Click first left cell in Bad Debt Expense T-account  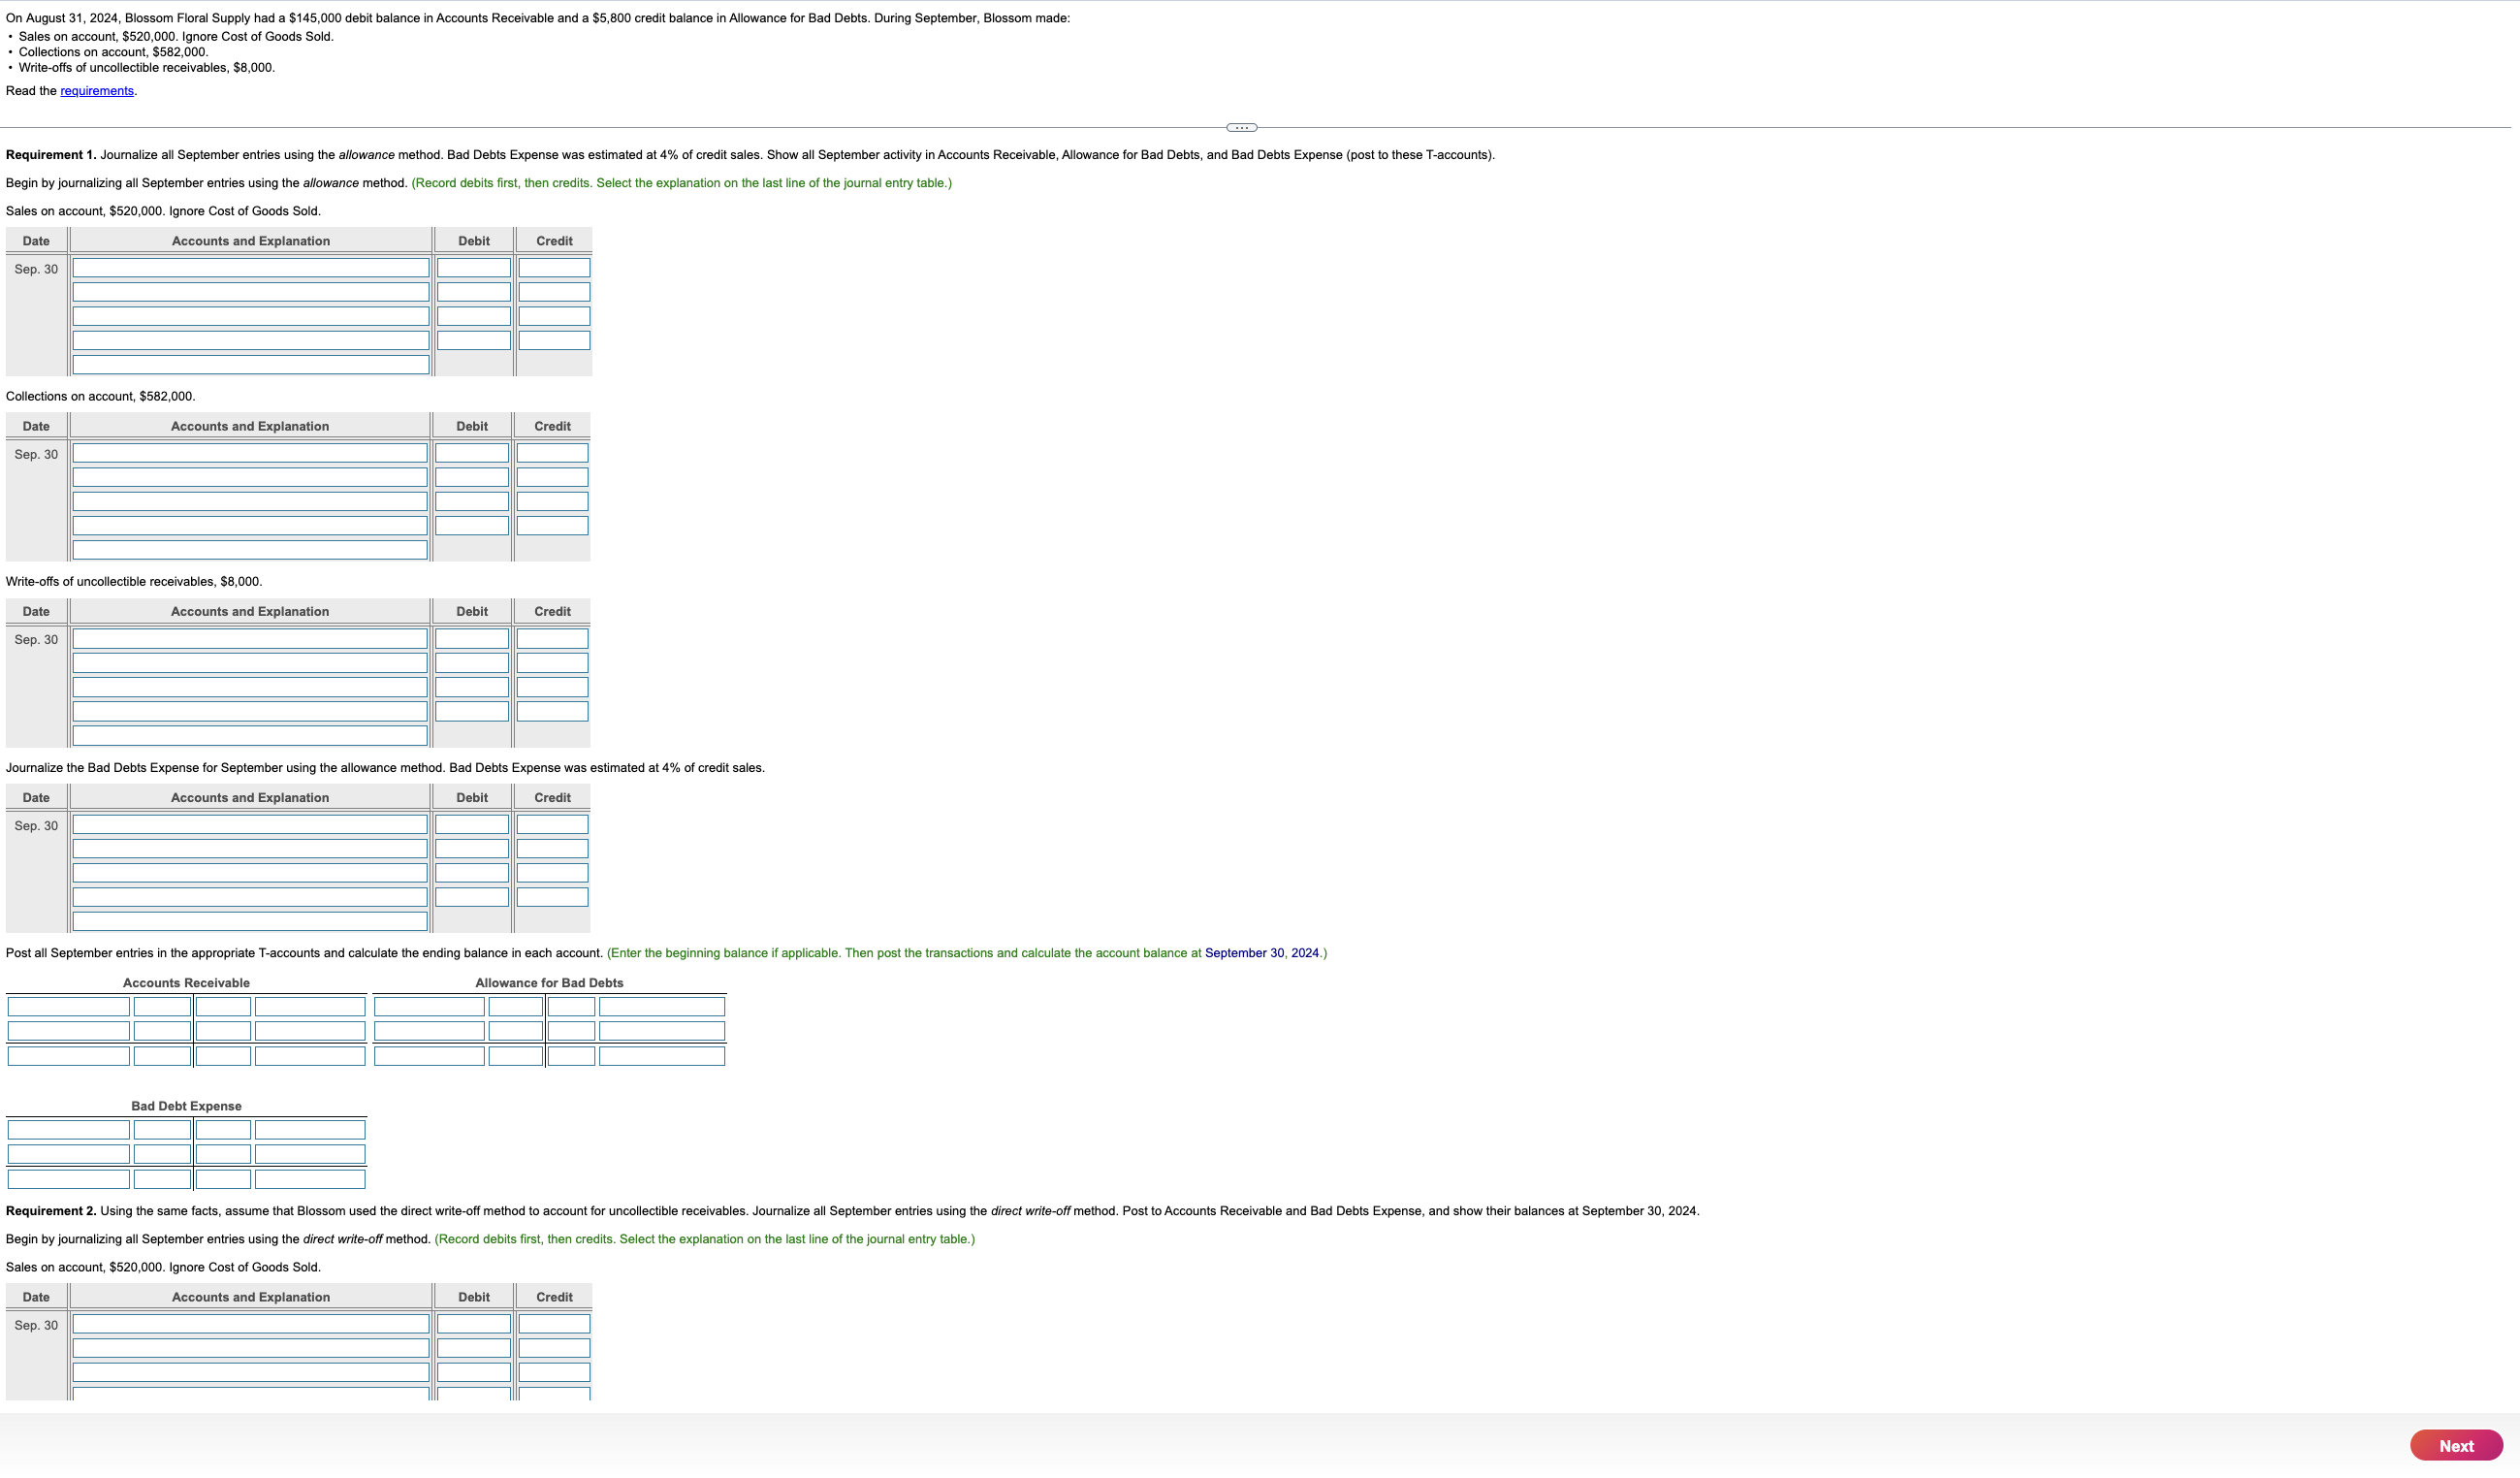click(x=68, y=1129)
